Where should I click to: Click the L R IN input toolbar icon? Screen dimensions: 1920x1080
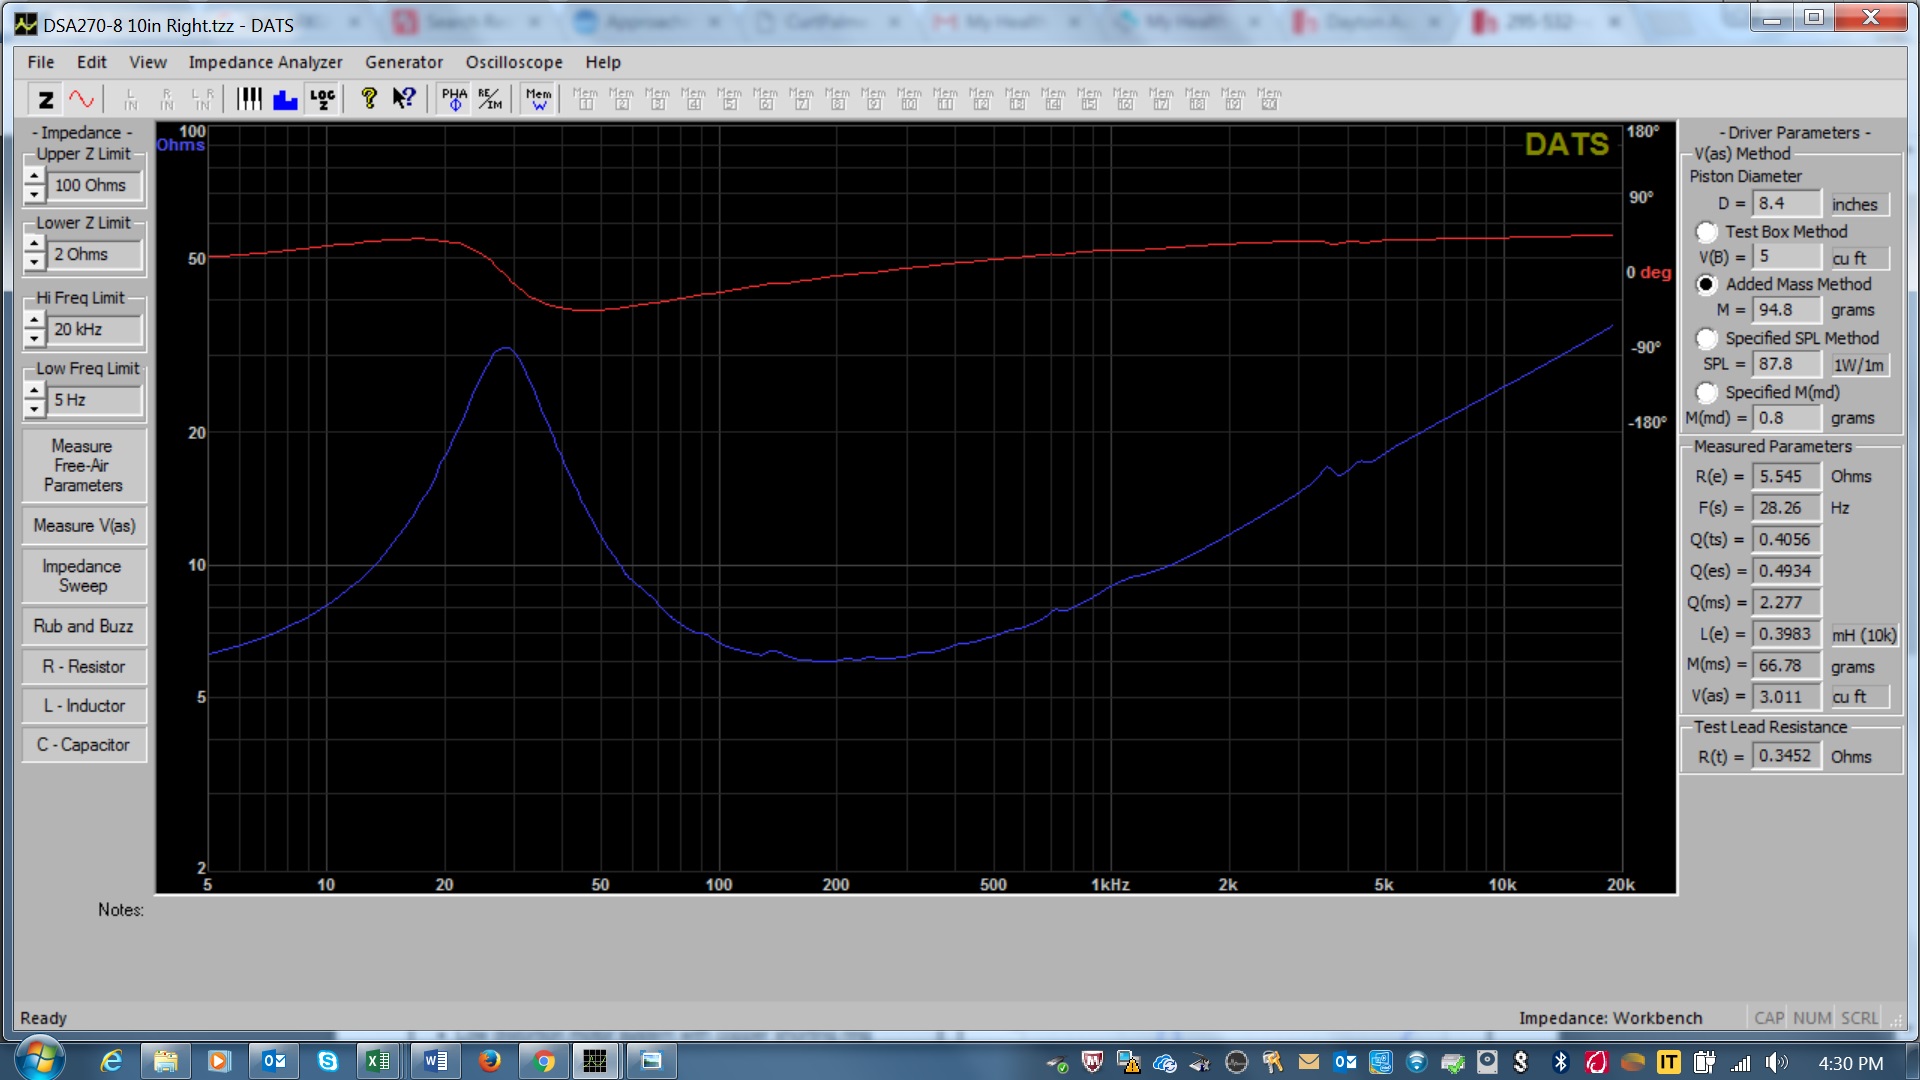click(202, 99)
